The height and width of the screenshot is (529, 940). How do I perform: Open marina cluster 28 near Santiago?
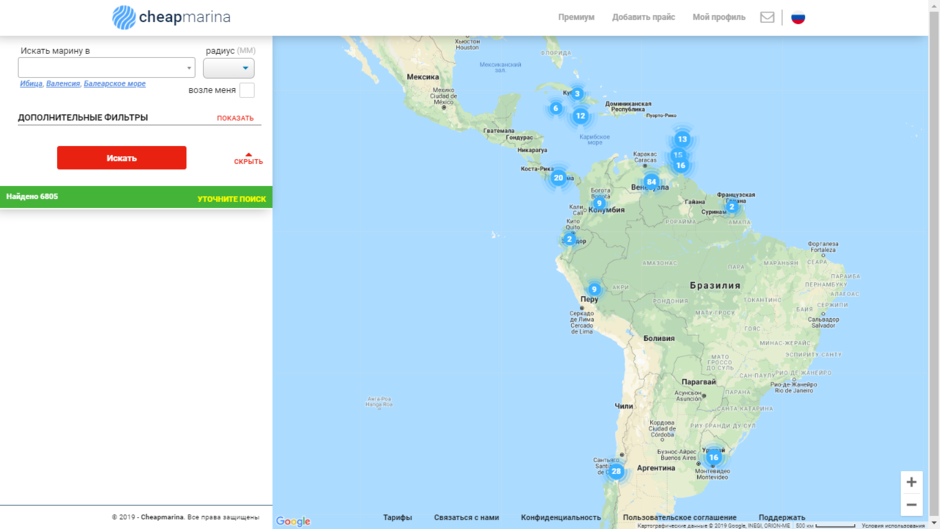616,471
